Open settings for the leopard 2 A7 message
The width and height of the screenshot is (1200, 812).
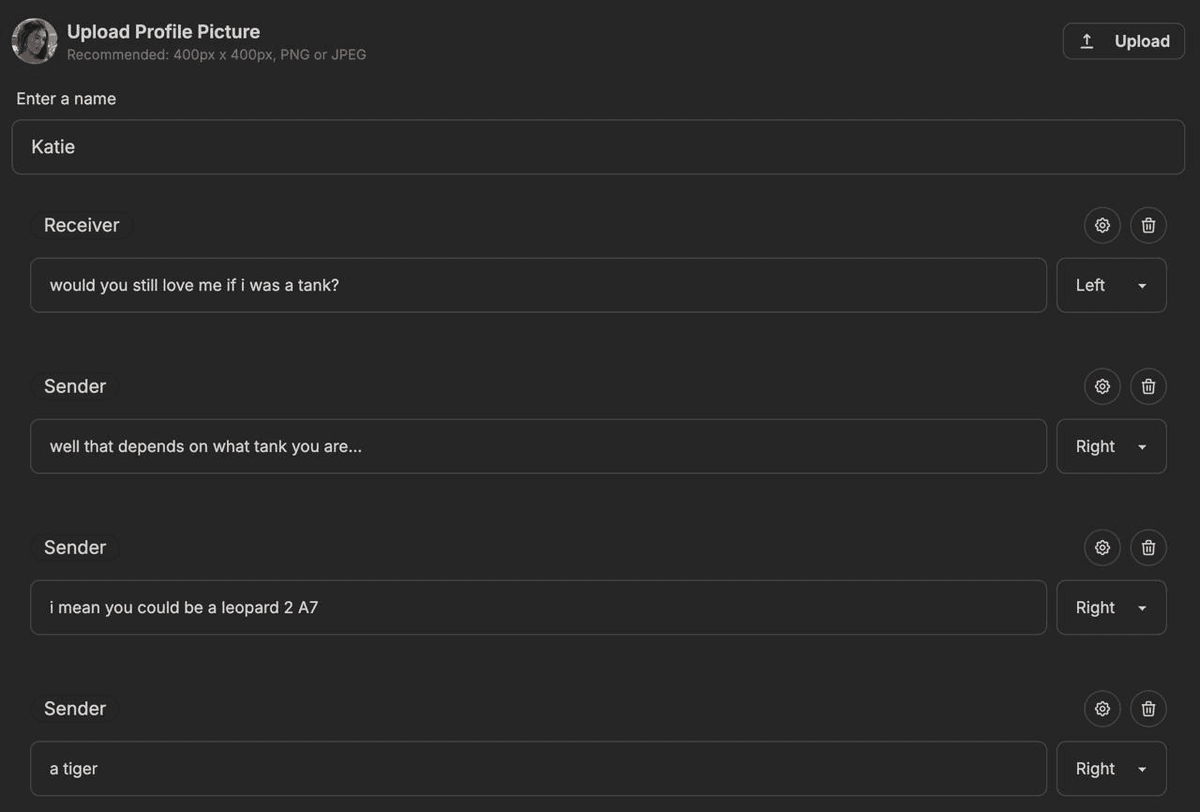tap(1102, 547)
